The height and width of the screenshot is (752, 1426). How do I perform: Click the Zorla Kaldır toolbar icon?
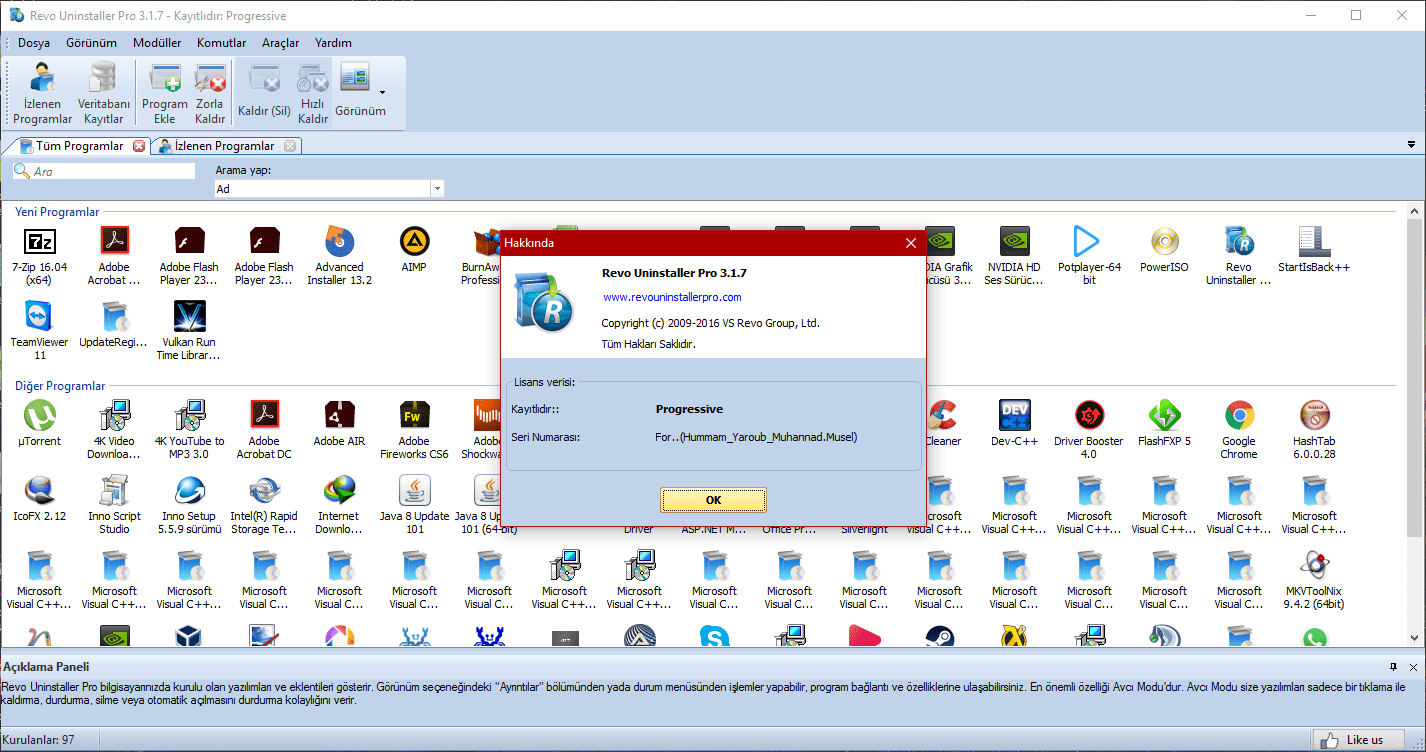point(210,93)
